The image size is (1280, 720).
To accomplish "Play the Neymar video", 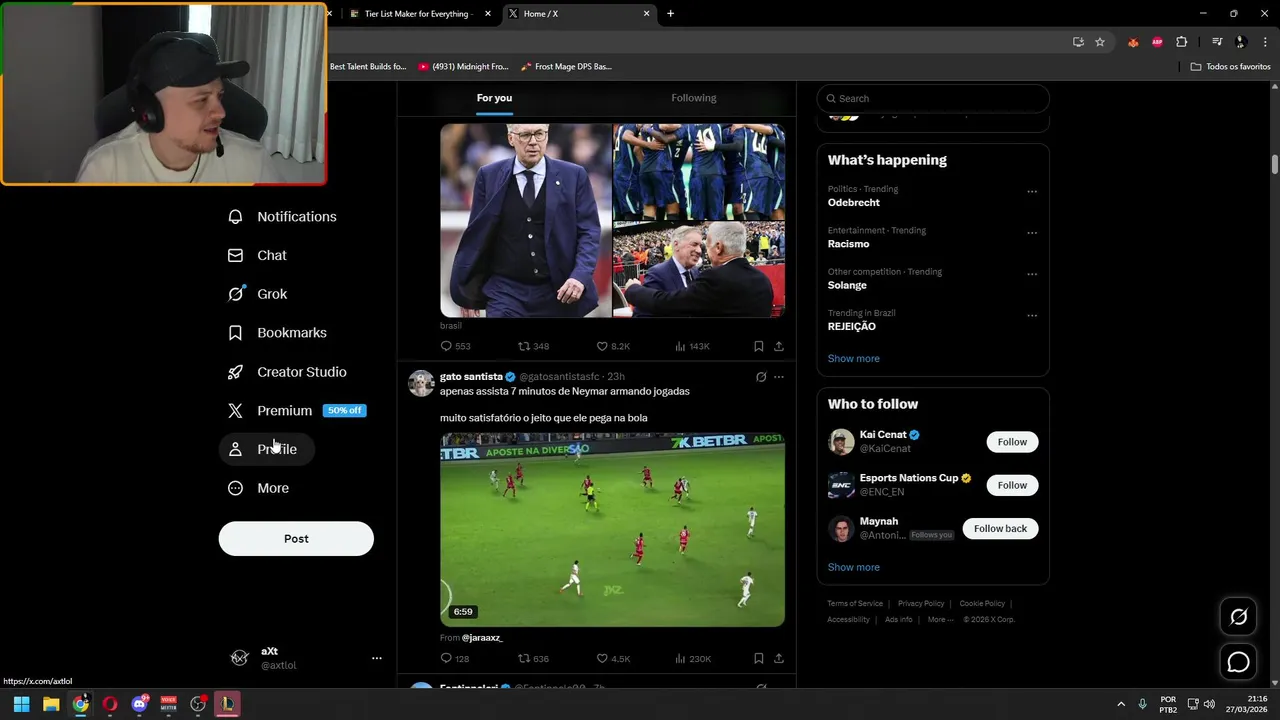I will (612, 530).
